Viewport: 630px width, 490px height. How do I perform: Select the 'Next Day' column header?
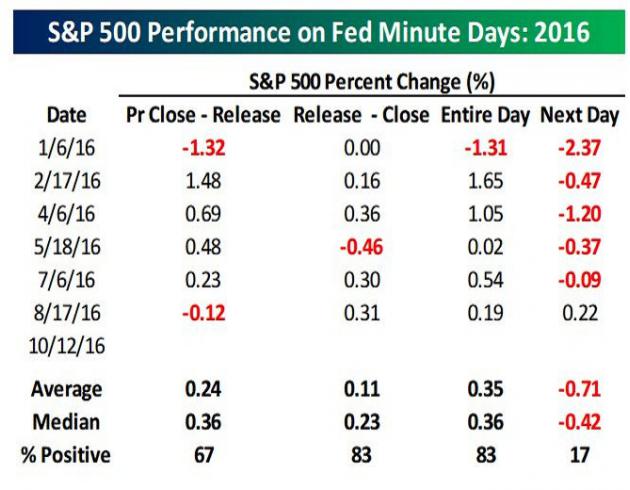coord(578,115)
